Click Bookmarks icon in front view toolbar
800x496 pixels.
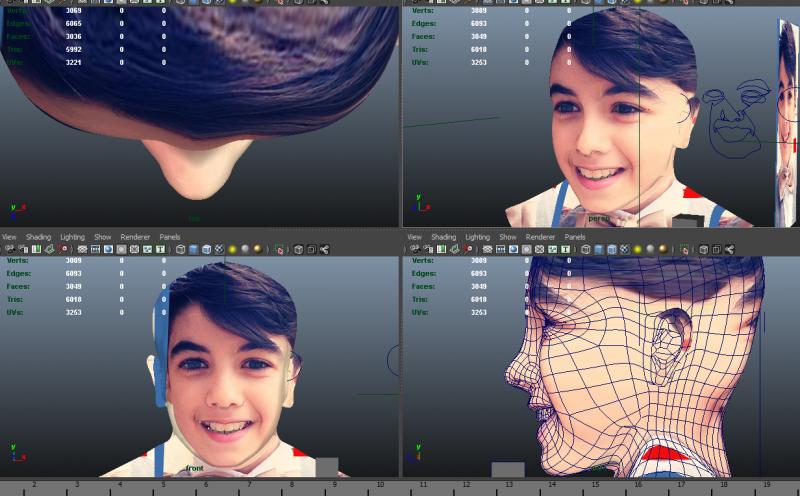(36, 249)
